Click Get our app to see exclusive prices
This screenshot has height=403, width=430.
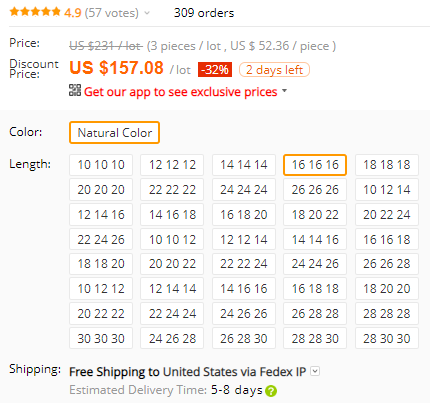point(180,92)
